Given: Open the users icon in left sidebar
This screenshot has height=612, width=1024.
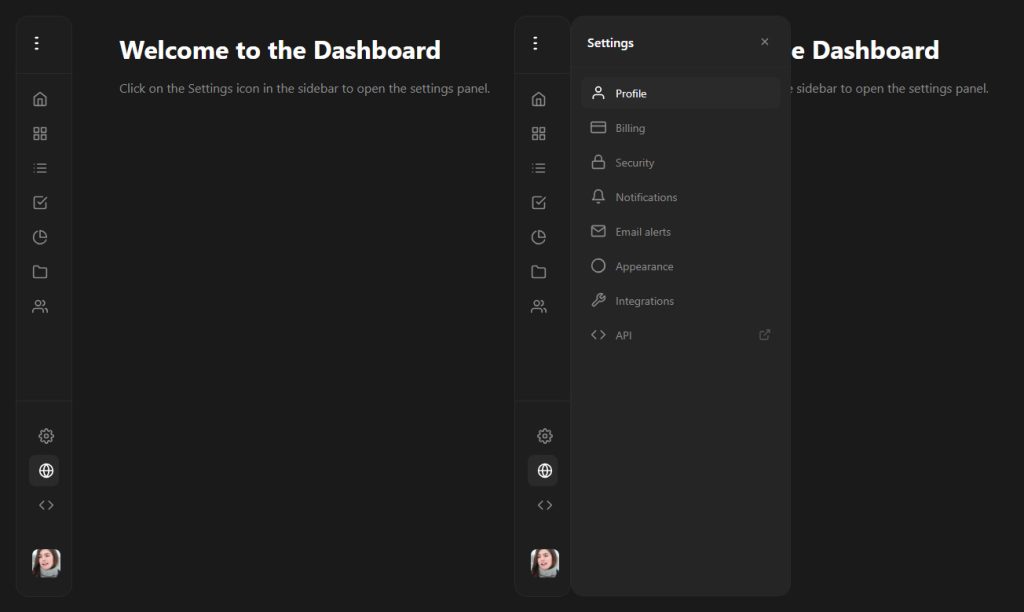Looking at the screenshot, I should point(40,306).
